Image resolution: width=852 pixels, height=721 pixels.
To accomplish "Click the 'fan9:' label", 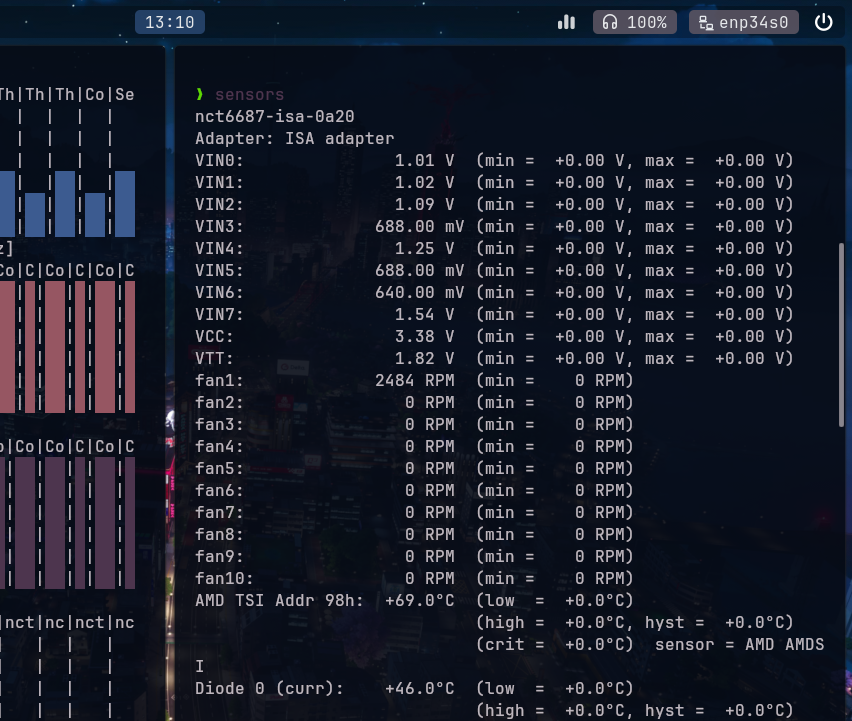I will [219, 556].
